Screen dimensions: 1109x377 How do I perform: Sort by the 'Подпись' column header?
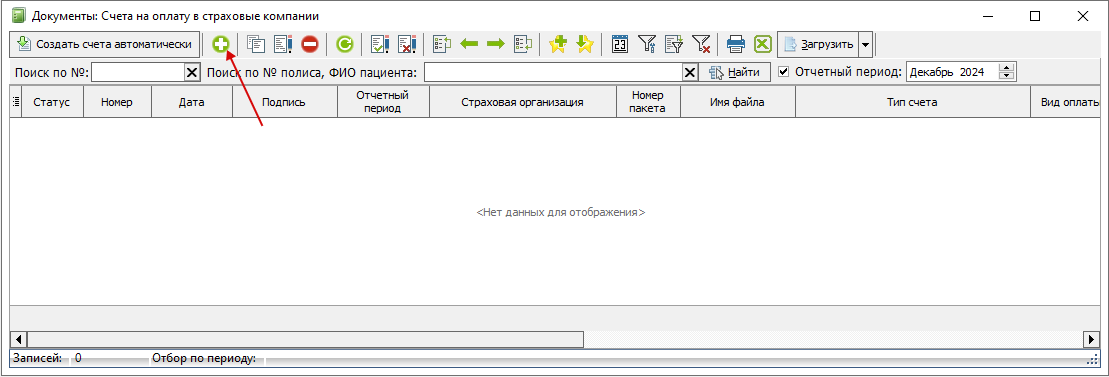(x=284, y=102)
